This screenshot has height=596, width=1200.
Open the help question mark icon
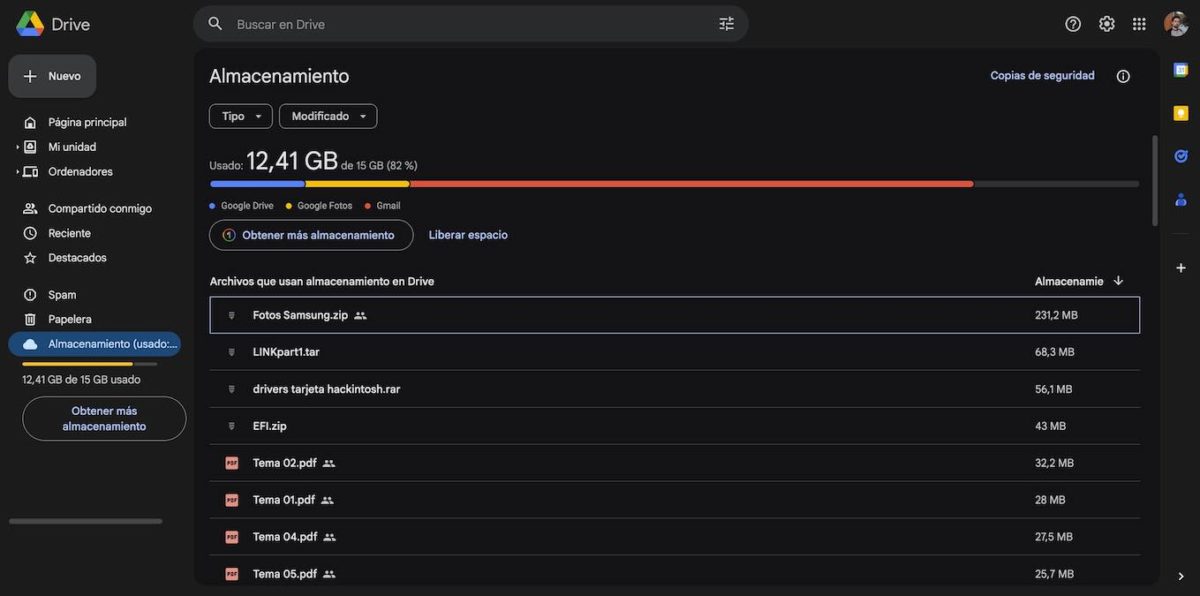tap(1073, 24)
